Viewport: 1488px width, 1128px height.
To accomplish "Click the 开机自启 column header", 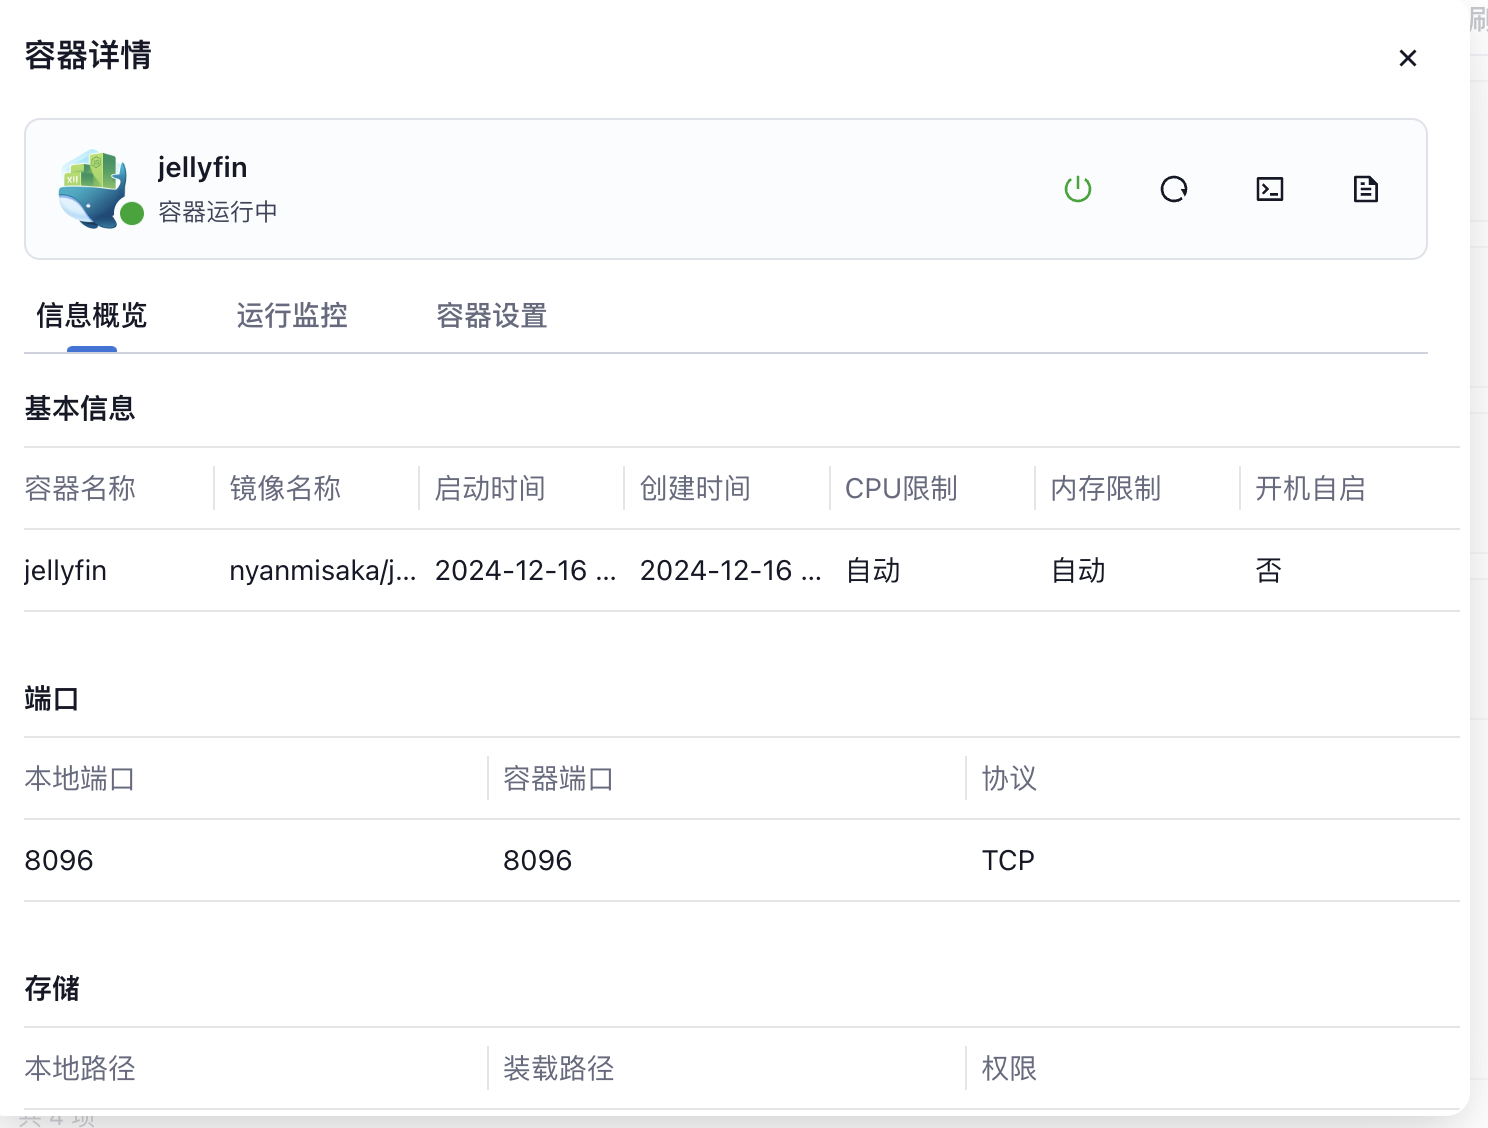I will coord(1311,488).
